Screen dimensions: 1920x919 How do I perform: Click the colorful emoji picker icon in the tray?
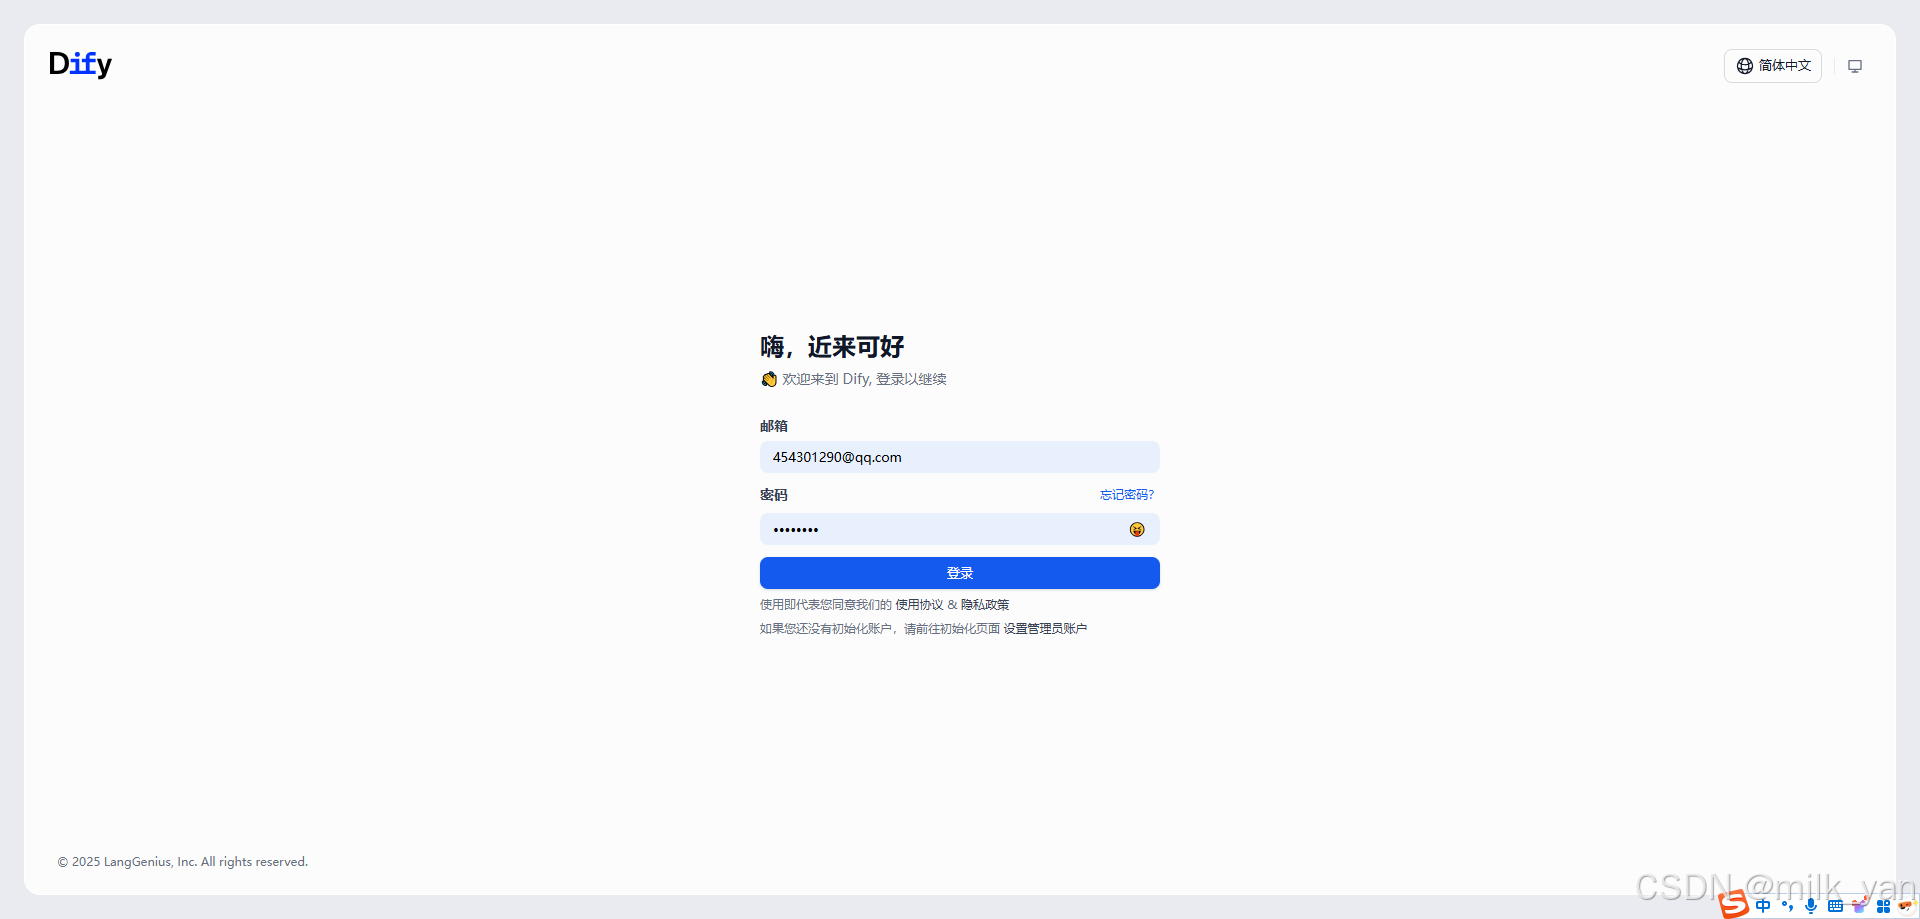[x=1906, y=905]
